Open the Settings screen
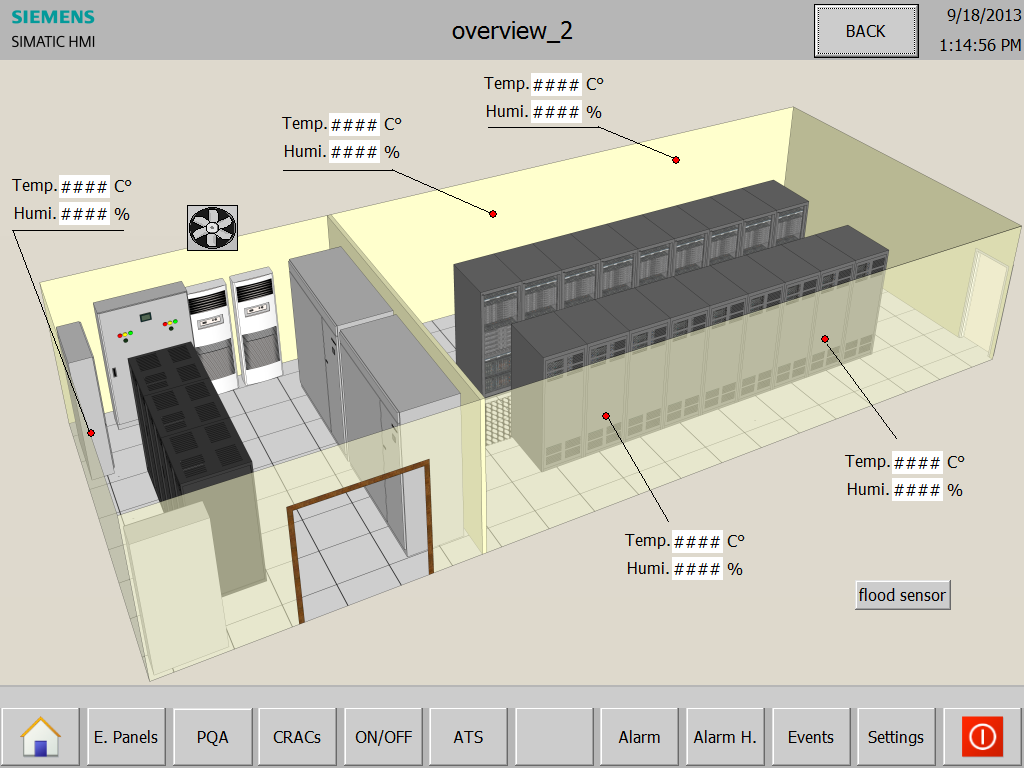 tap(896, 737)
